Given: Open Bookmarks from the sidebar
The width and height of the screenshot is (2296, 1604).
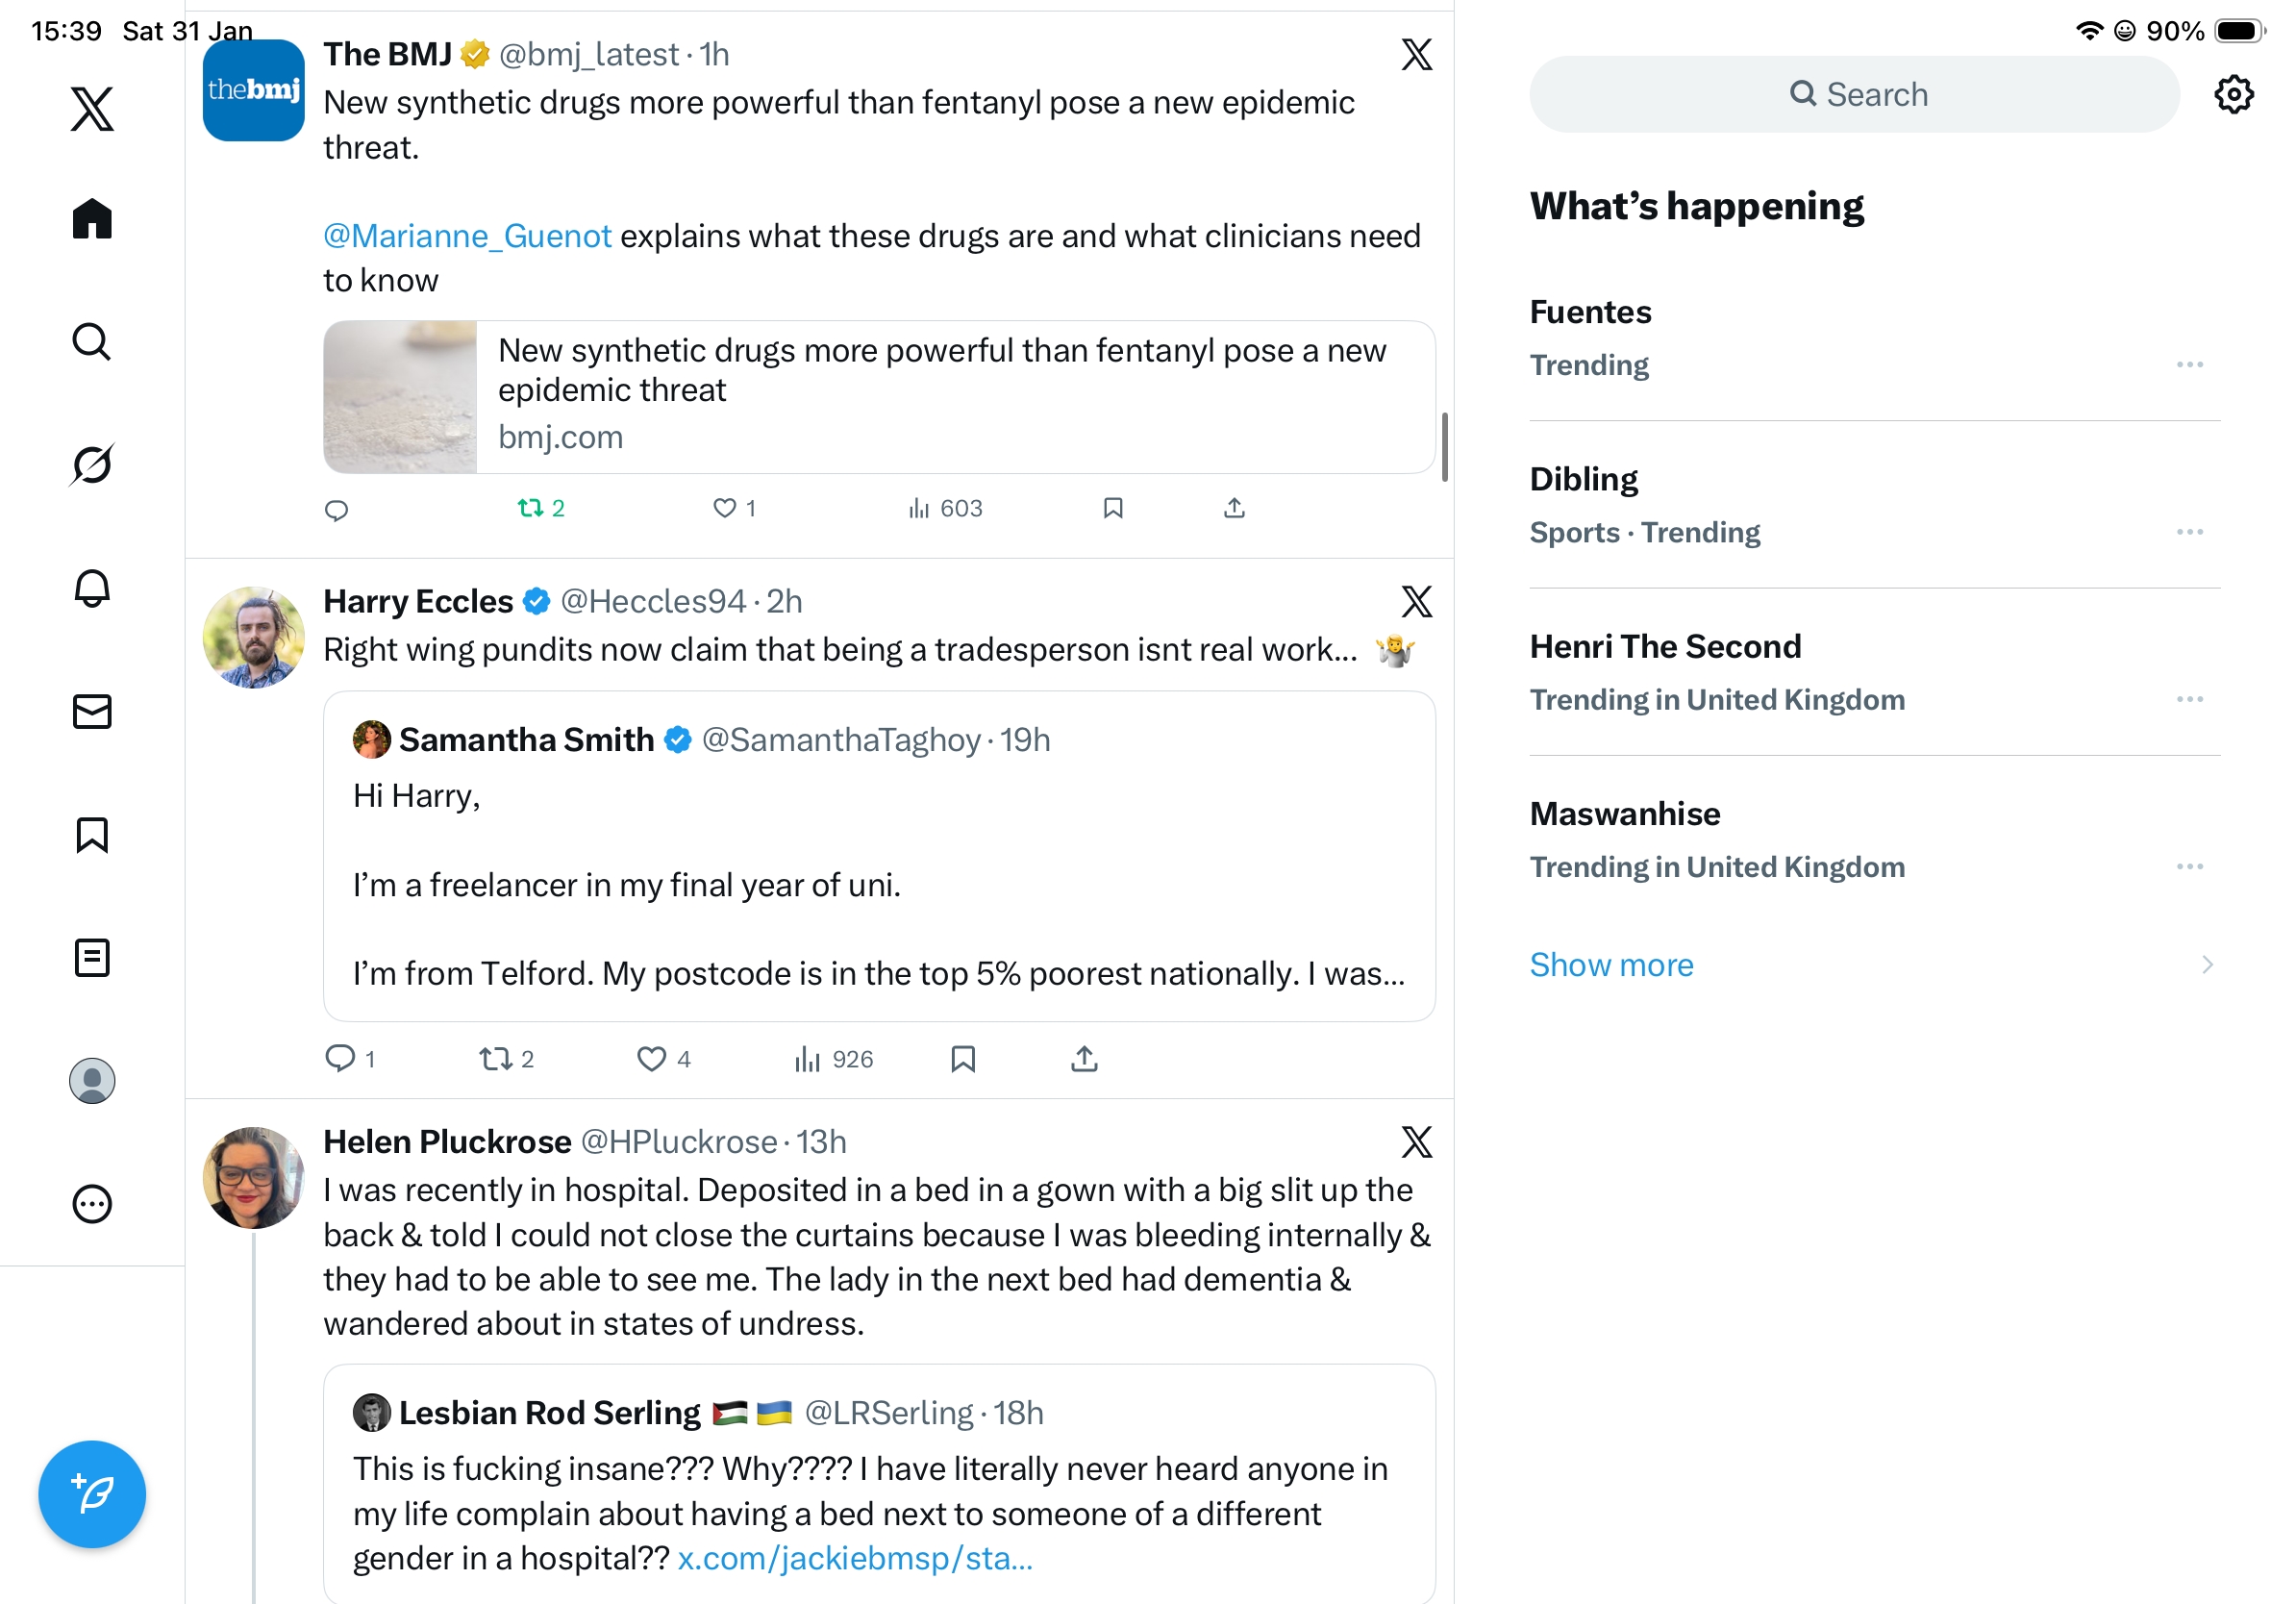Looking at the screenshot, I should pos(92,834).
